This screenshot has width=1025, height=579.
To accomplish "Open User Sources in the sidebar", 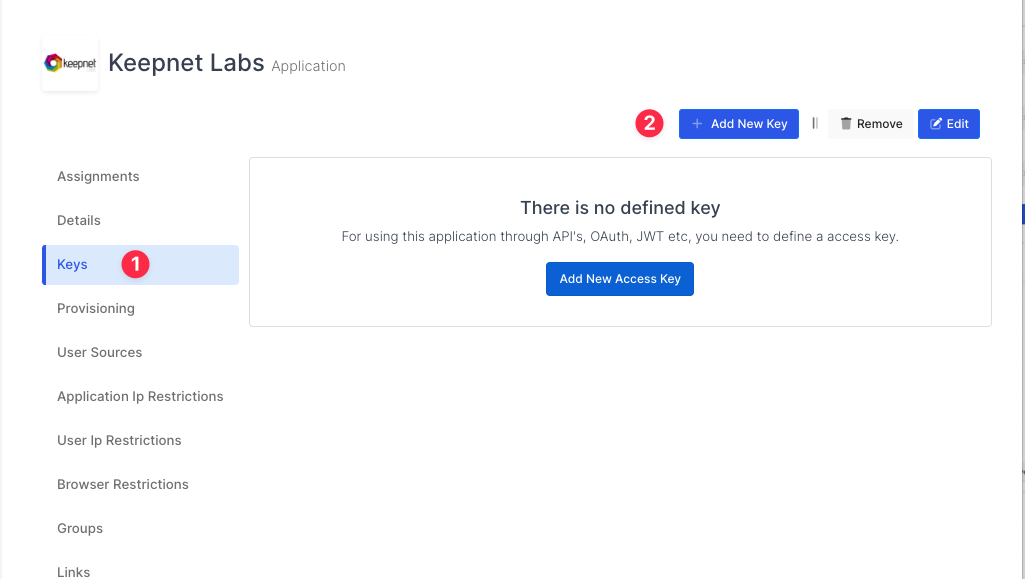I will click(x=100, y=353).
